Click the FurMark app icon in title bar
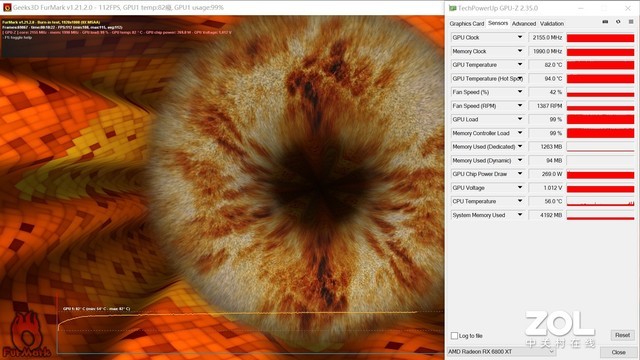The height and width of the screenshot is (360, 640). [x=7, y=7]
